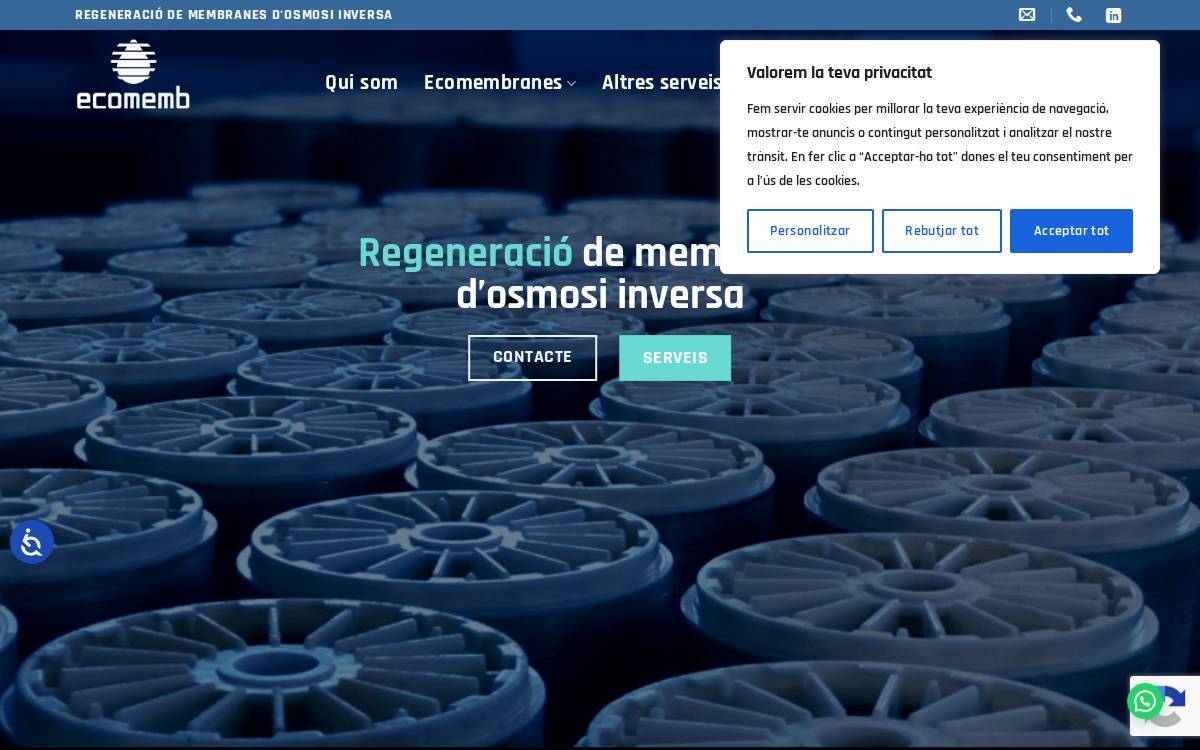Open the accessibility widget button
This screenshot has width=1200, height=750.
point(32,543)
